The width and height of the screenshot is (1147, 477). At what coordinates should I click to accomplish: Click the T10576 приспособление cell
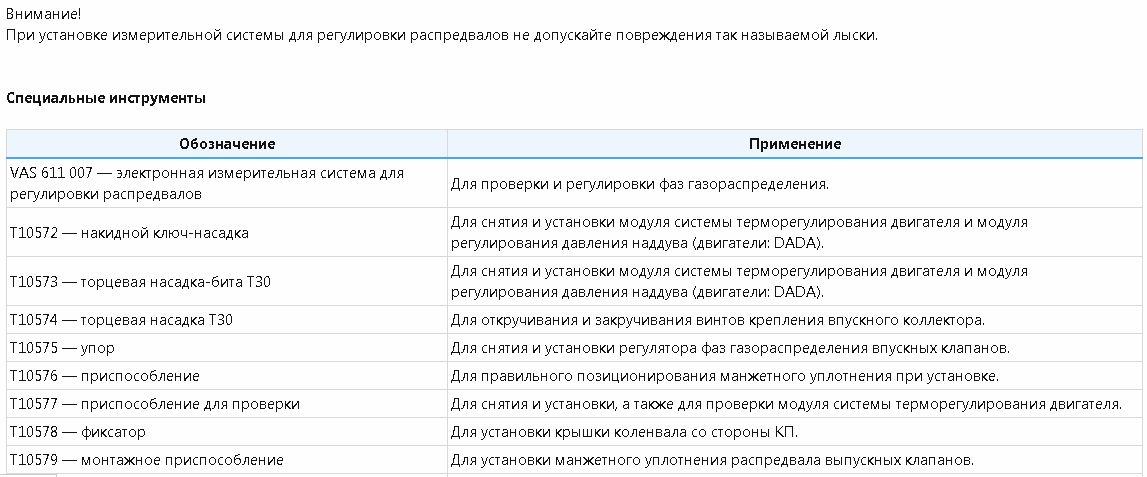coord(105,376)
